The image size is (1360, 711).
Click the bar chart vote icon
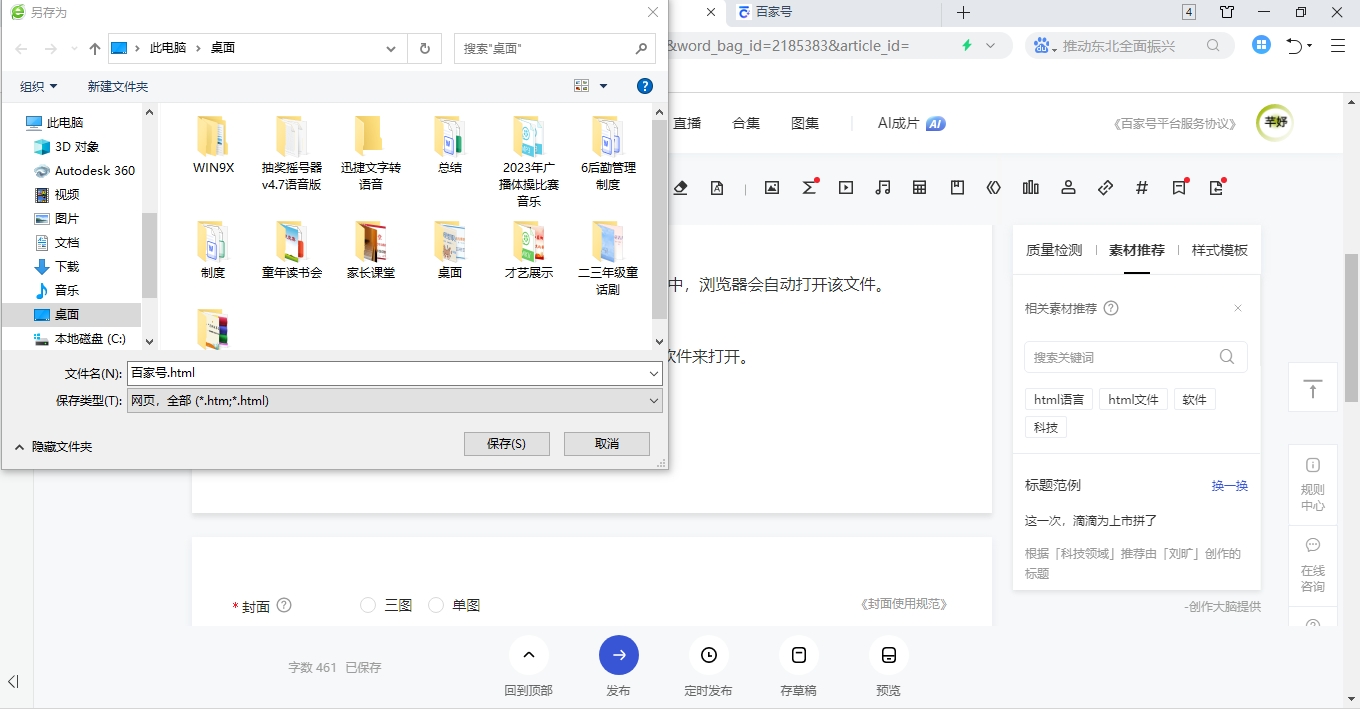tap(1031, 187)
